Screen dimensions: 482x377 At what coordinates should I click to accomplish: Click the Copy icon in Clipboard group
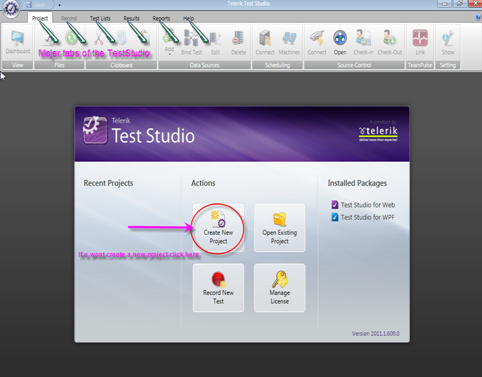[x=121, y=38]
